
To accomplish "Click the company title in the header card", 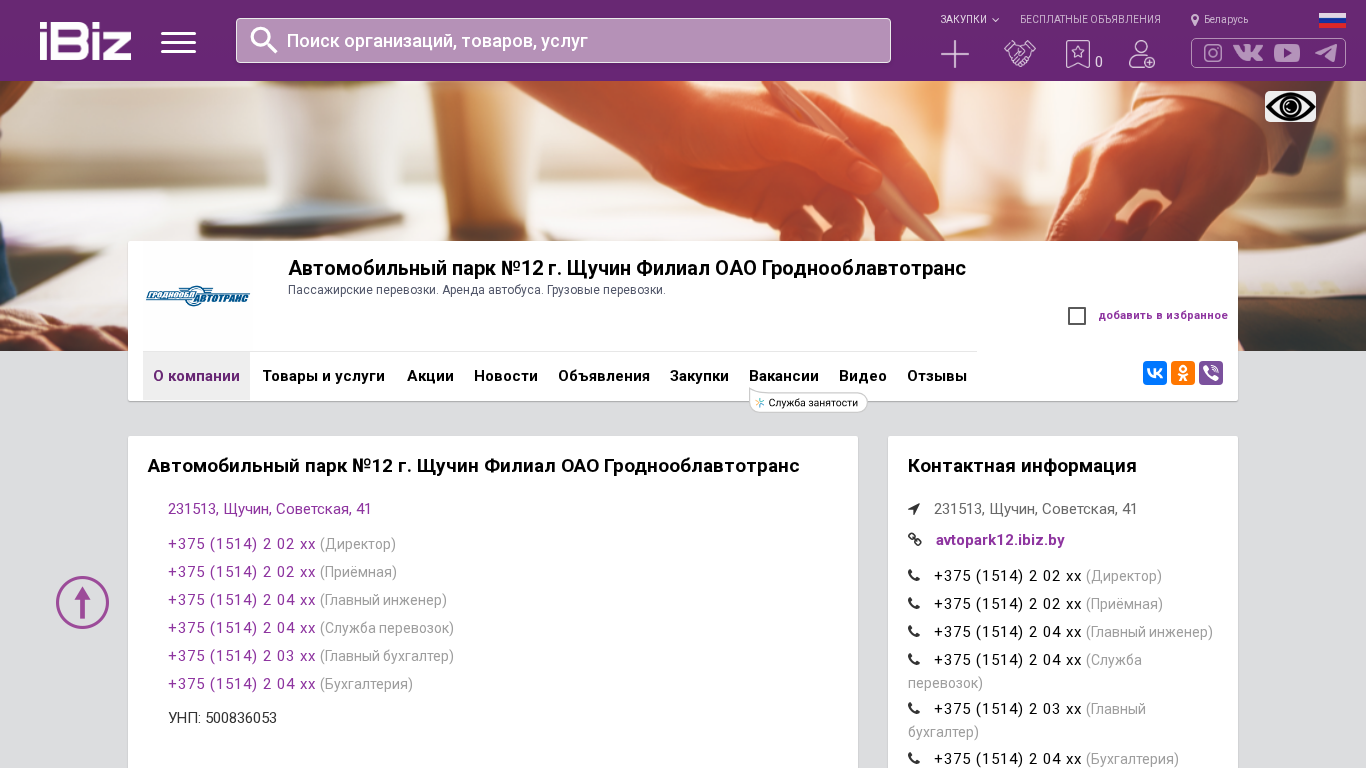I will pos(627,268).
